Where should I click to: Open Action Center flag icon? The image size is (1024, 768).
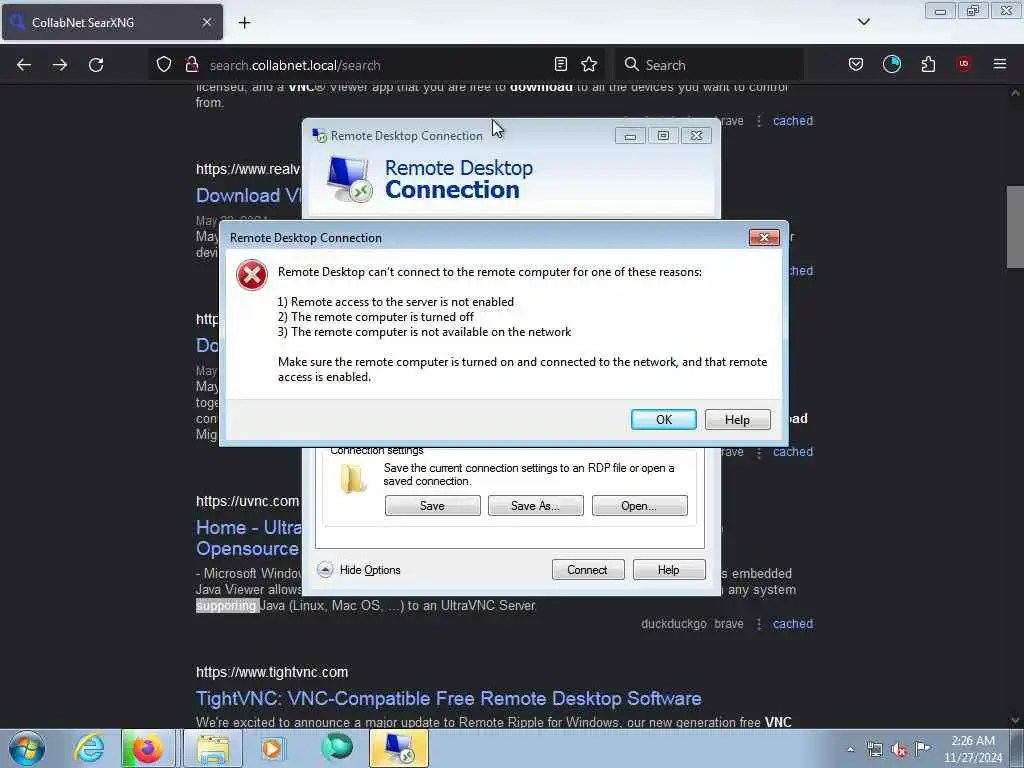click(x=922, y=748)
